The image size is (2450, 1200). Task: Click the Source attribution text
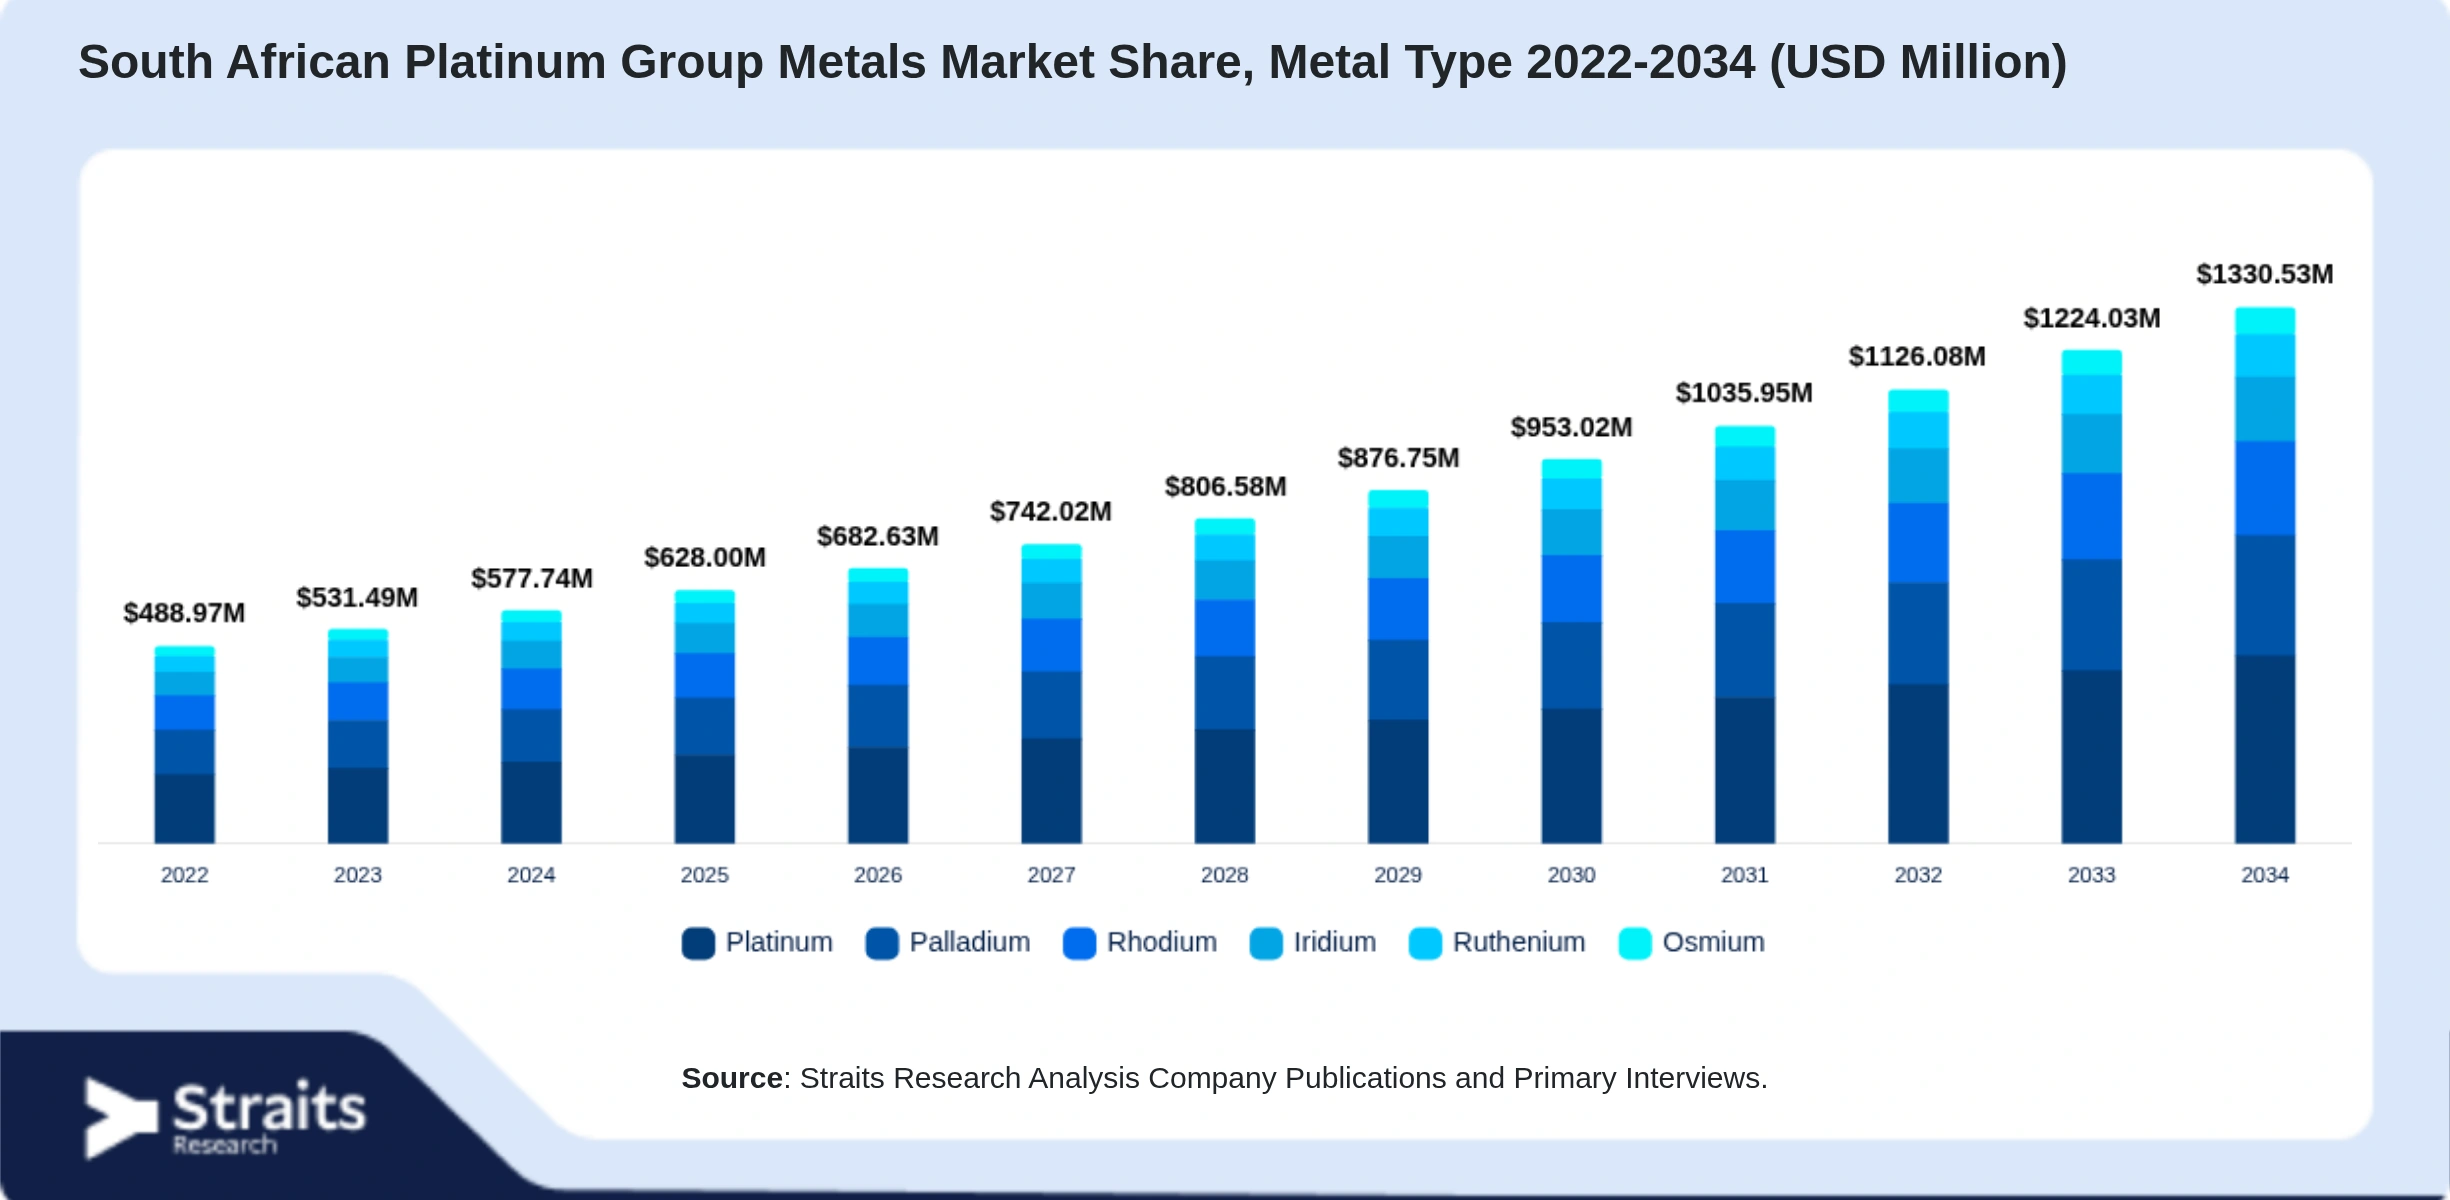[x=1225, y=1078]
